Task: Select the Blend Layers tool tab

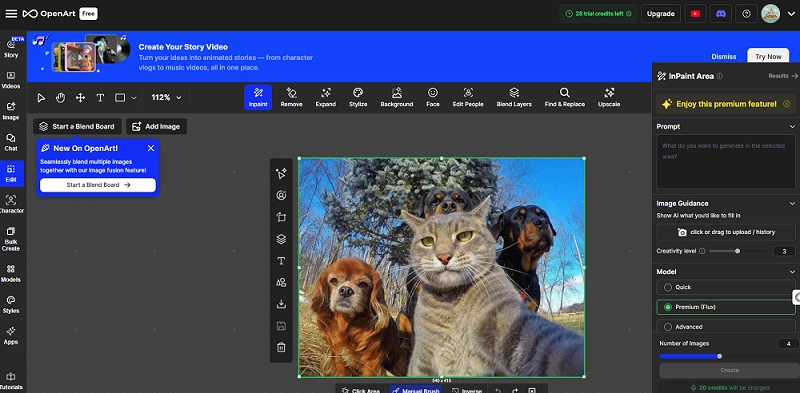Action: (514, 97)
